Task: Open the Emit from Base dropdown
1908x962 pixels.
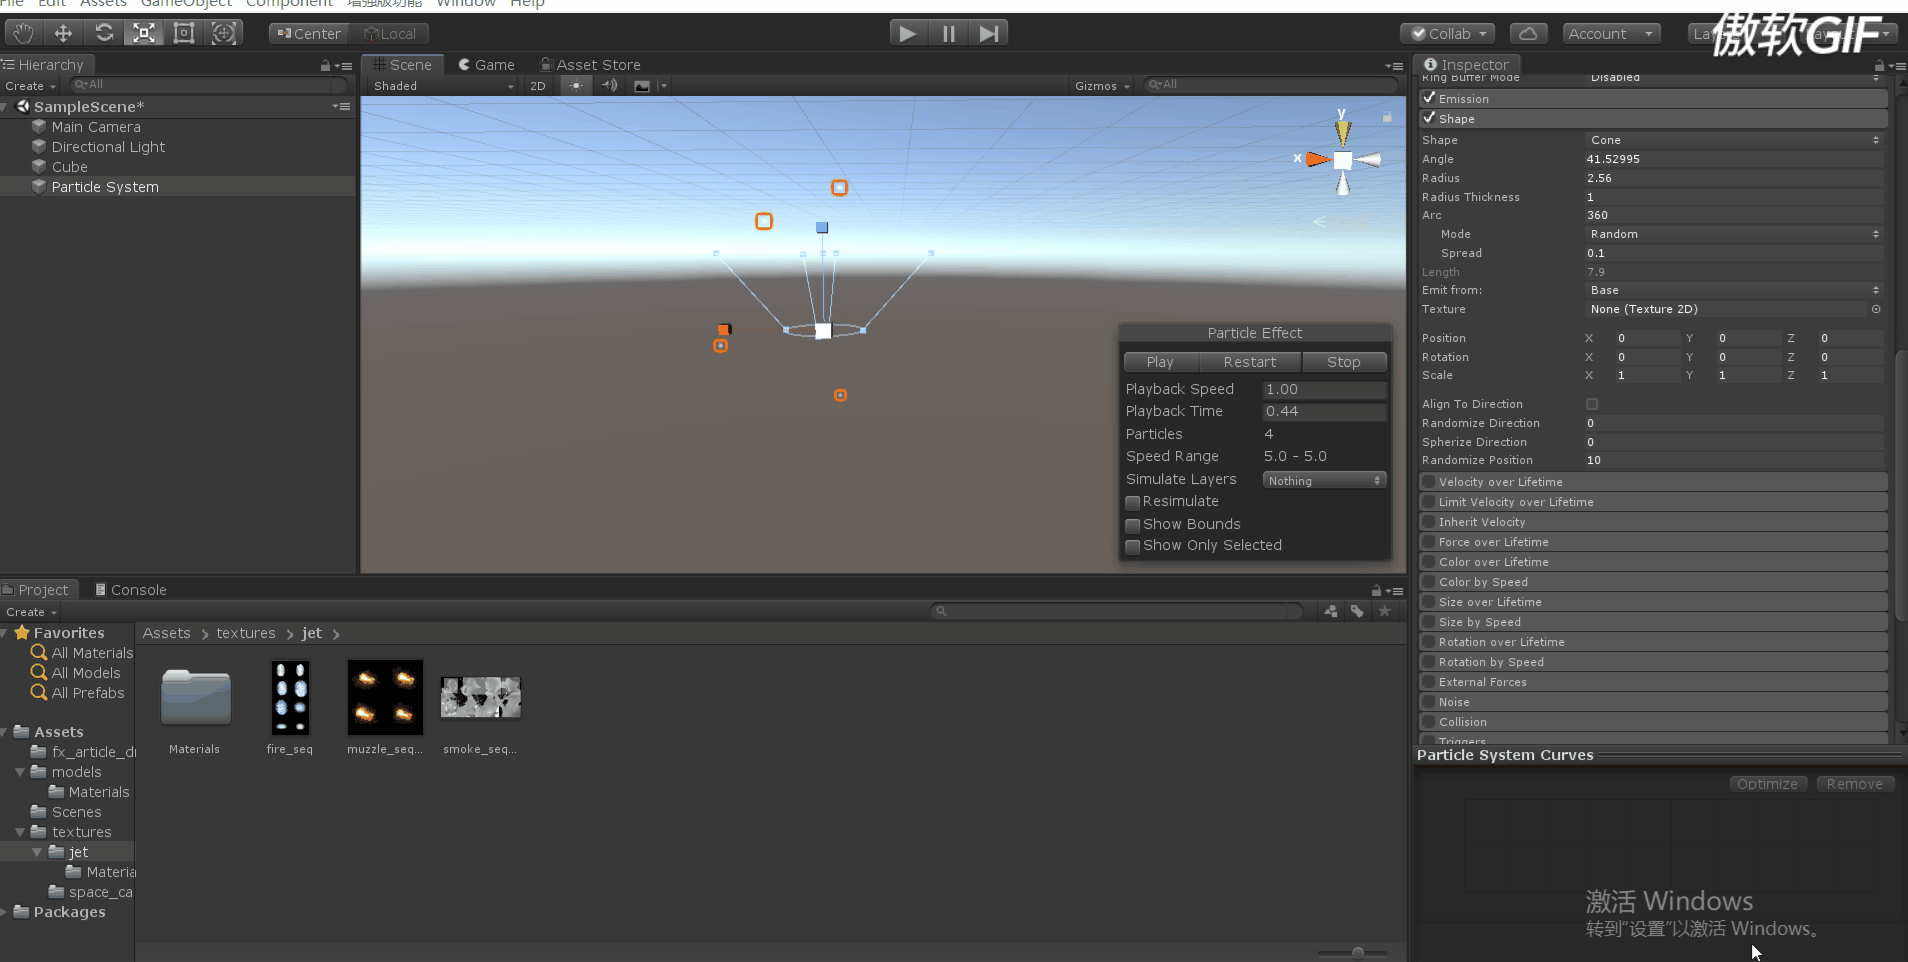Action: click(1734, 290)
